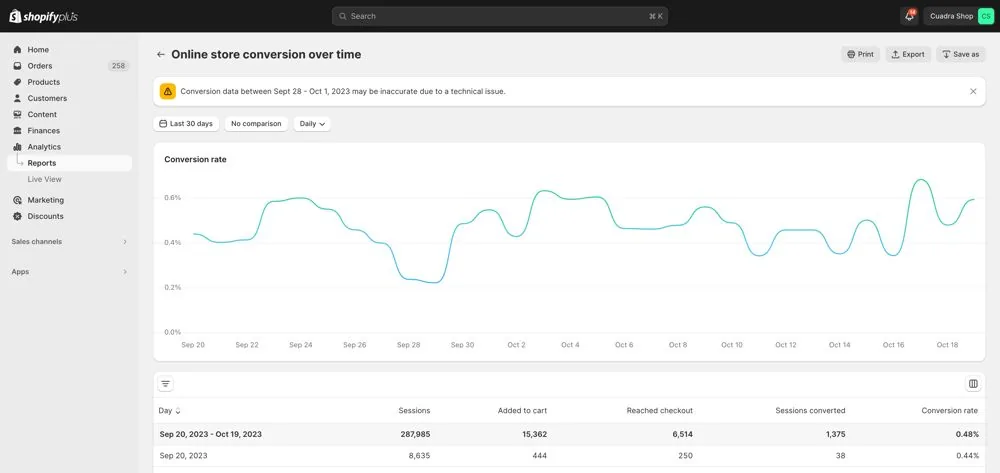Click the Marketing target icon
This screenshot has width=1000, height=473.
[x=17, y=200]
